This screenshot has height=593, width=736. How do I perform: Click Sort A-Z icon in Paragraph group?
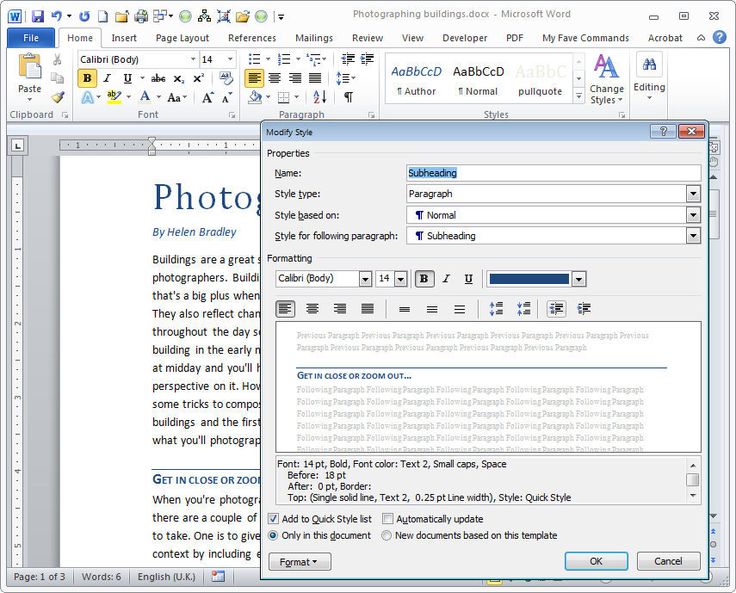click(320, 97)
